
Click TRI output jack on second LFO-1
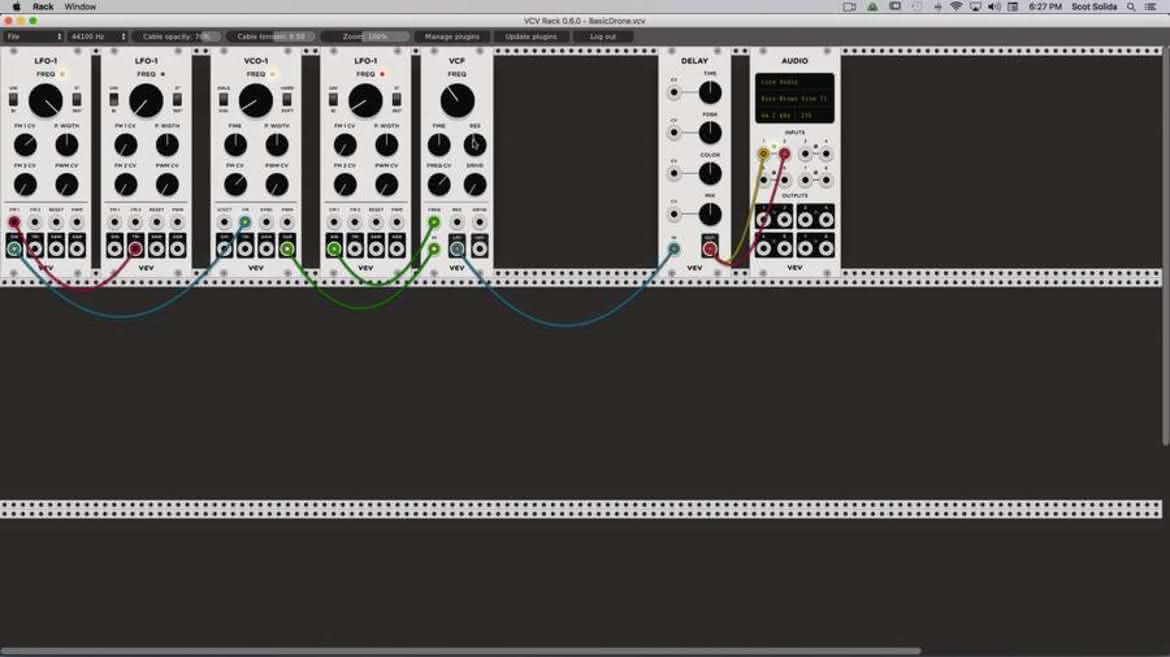[135, 249]
